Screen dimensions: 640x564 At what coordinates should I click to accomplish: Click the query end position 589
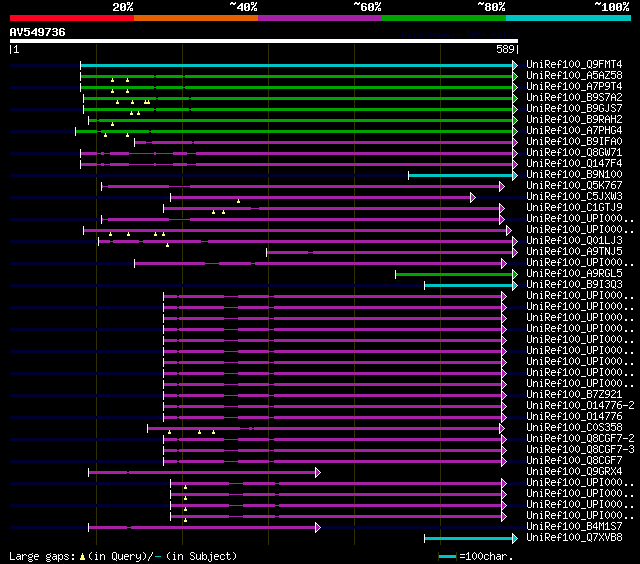click(505, 49)
